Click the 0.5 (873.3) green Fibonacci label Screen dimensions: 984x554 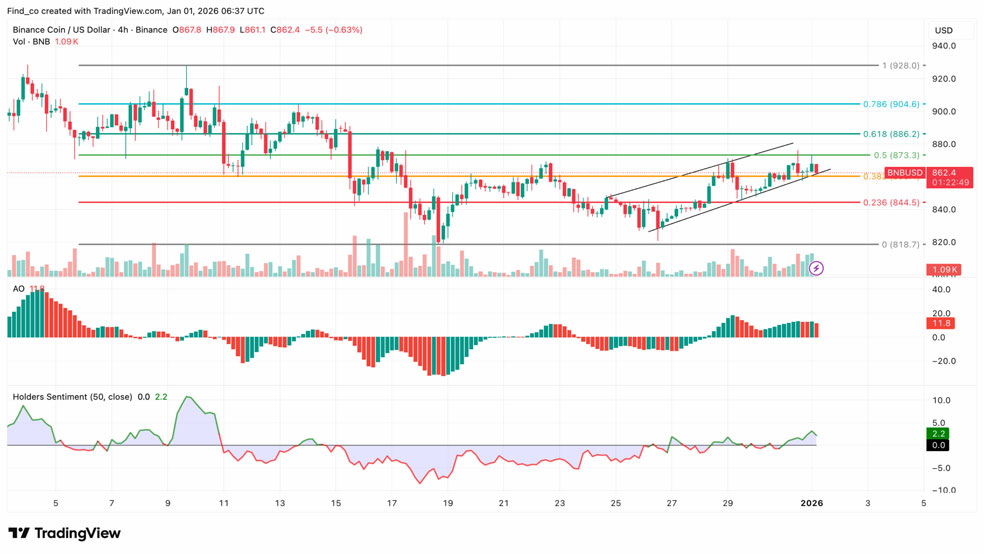(x=896, y=155)
